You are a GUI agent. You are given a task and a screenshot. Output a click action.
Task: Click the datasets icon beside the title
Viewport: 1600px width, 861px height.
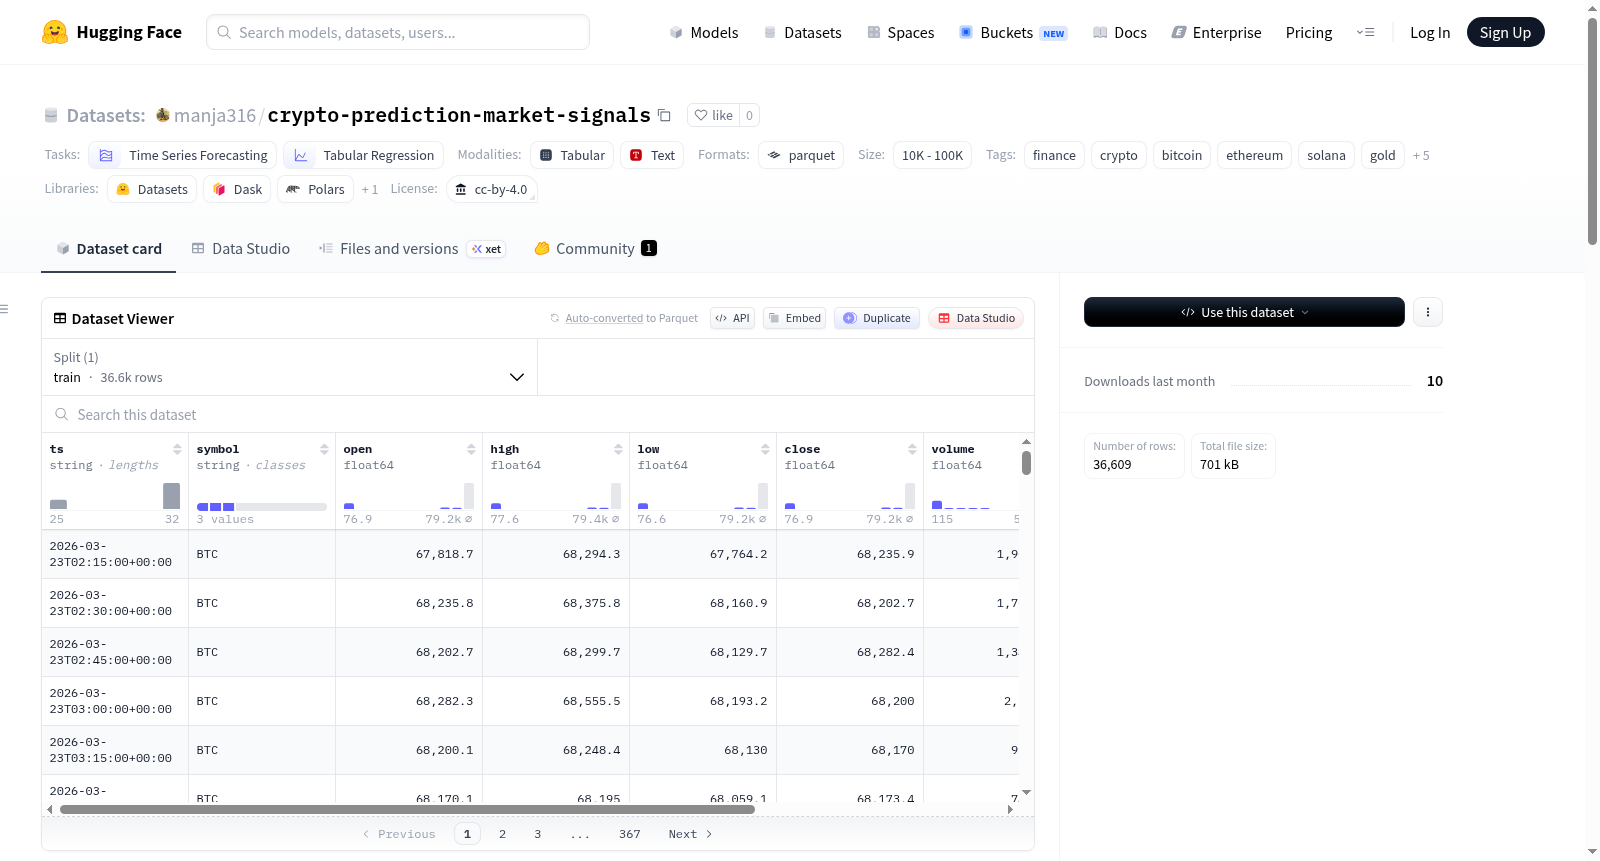click(51, 115)
